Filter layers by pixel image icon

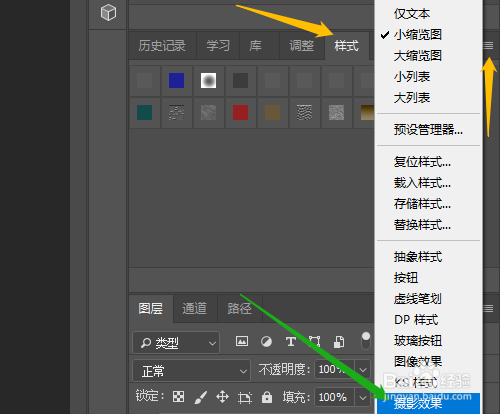[x=242, y=341]
